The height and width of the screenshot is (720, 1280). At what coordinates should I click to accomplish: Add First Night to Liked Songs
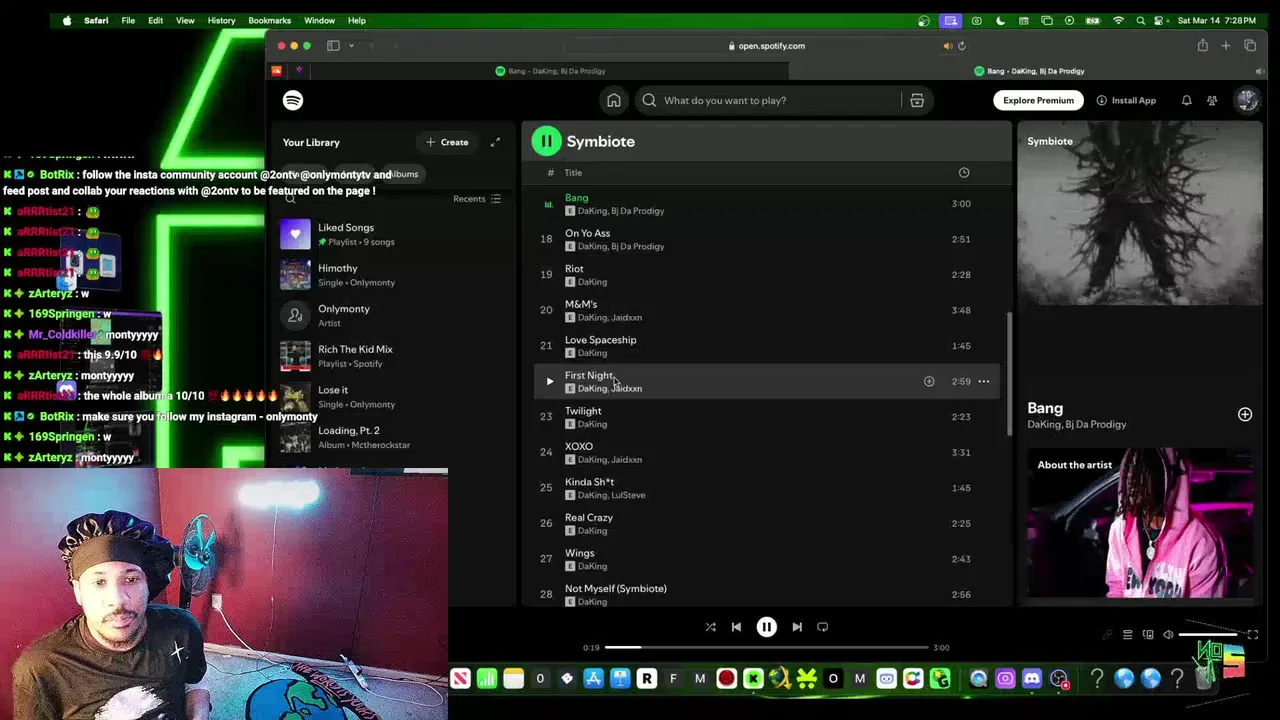point(929,381)
